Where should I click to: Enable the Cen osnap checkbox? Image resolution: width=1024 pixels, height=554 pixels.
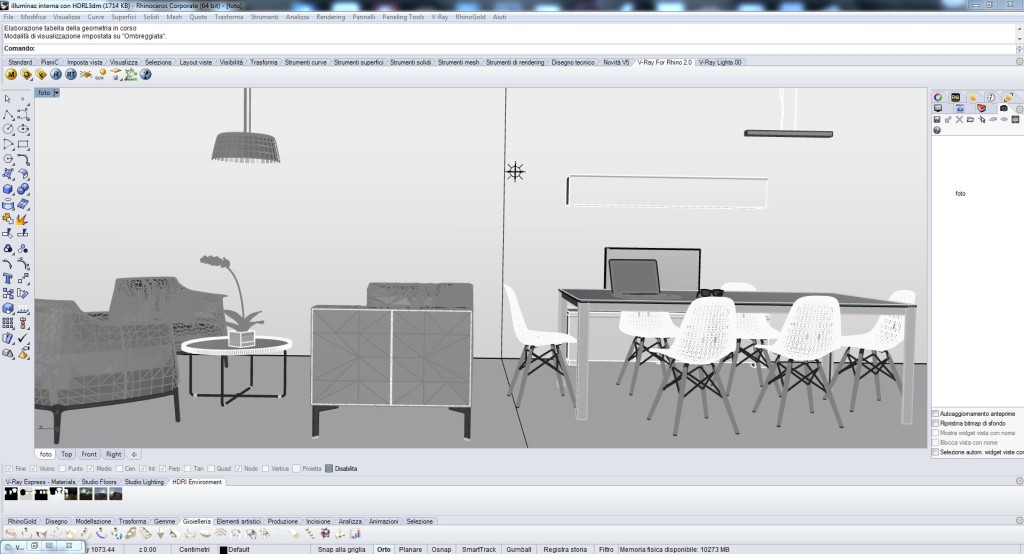pos(120,468)
